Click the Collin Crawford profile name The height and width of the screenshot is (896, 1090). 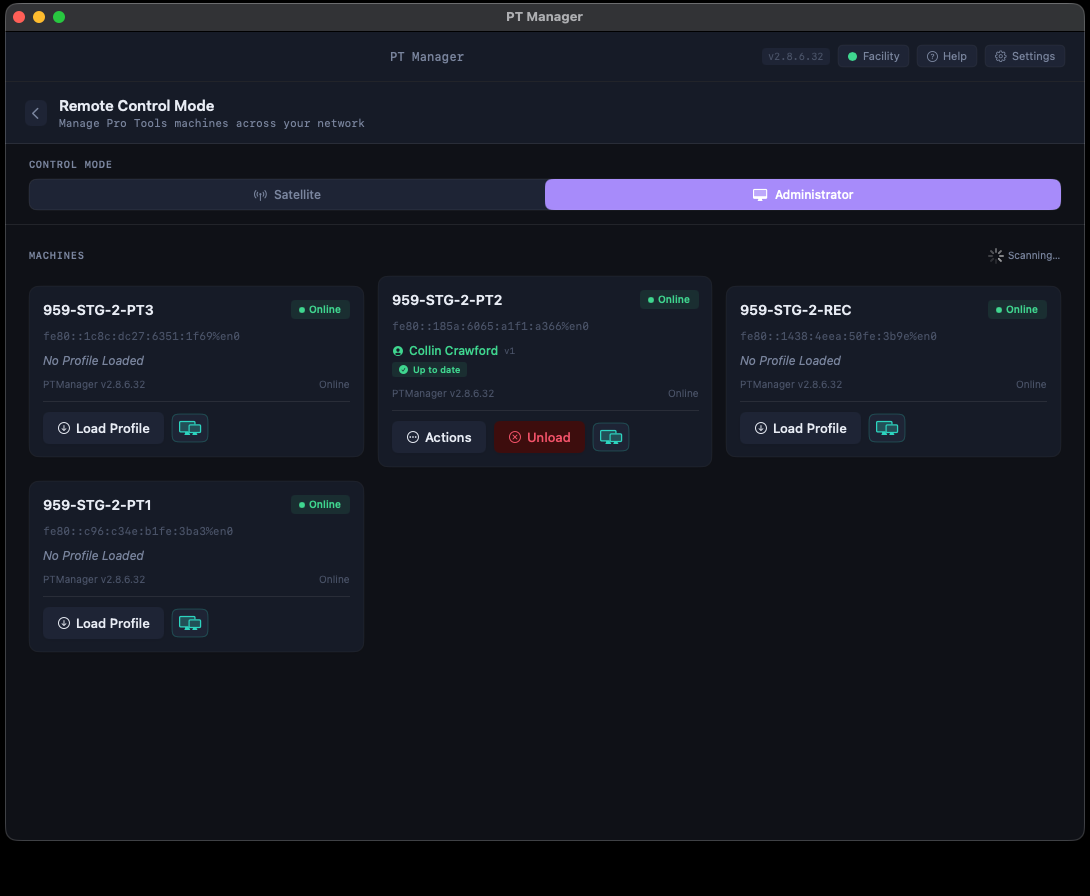(453, 351)
